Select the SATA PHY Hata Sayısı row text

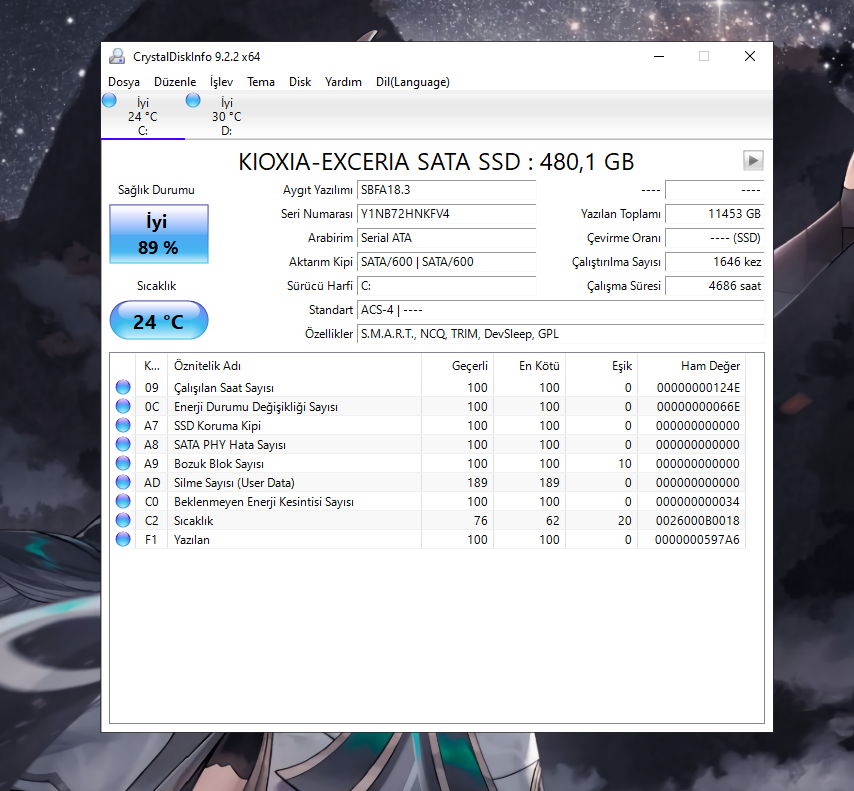tap(230, 445)
